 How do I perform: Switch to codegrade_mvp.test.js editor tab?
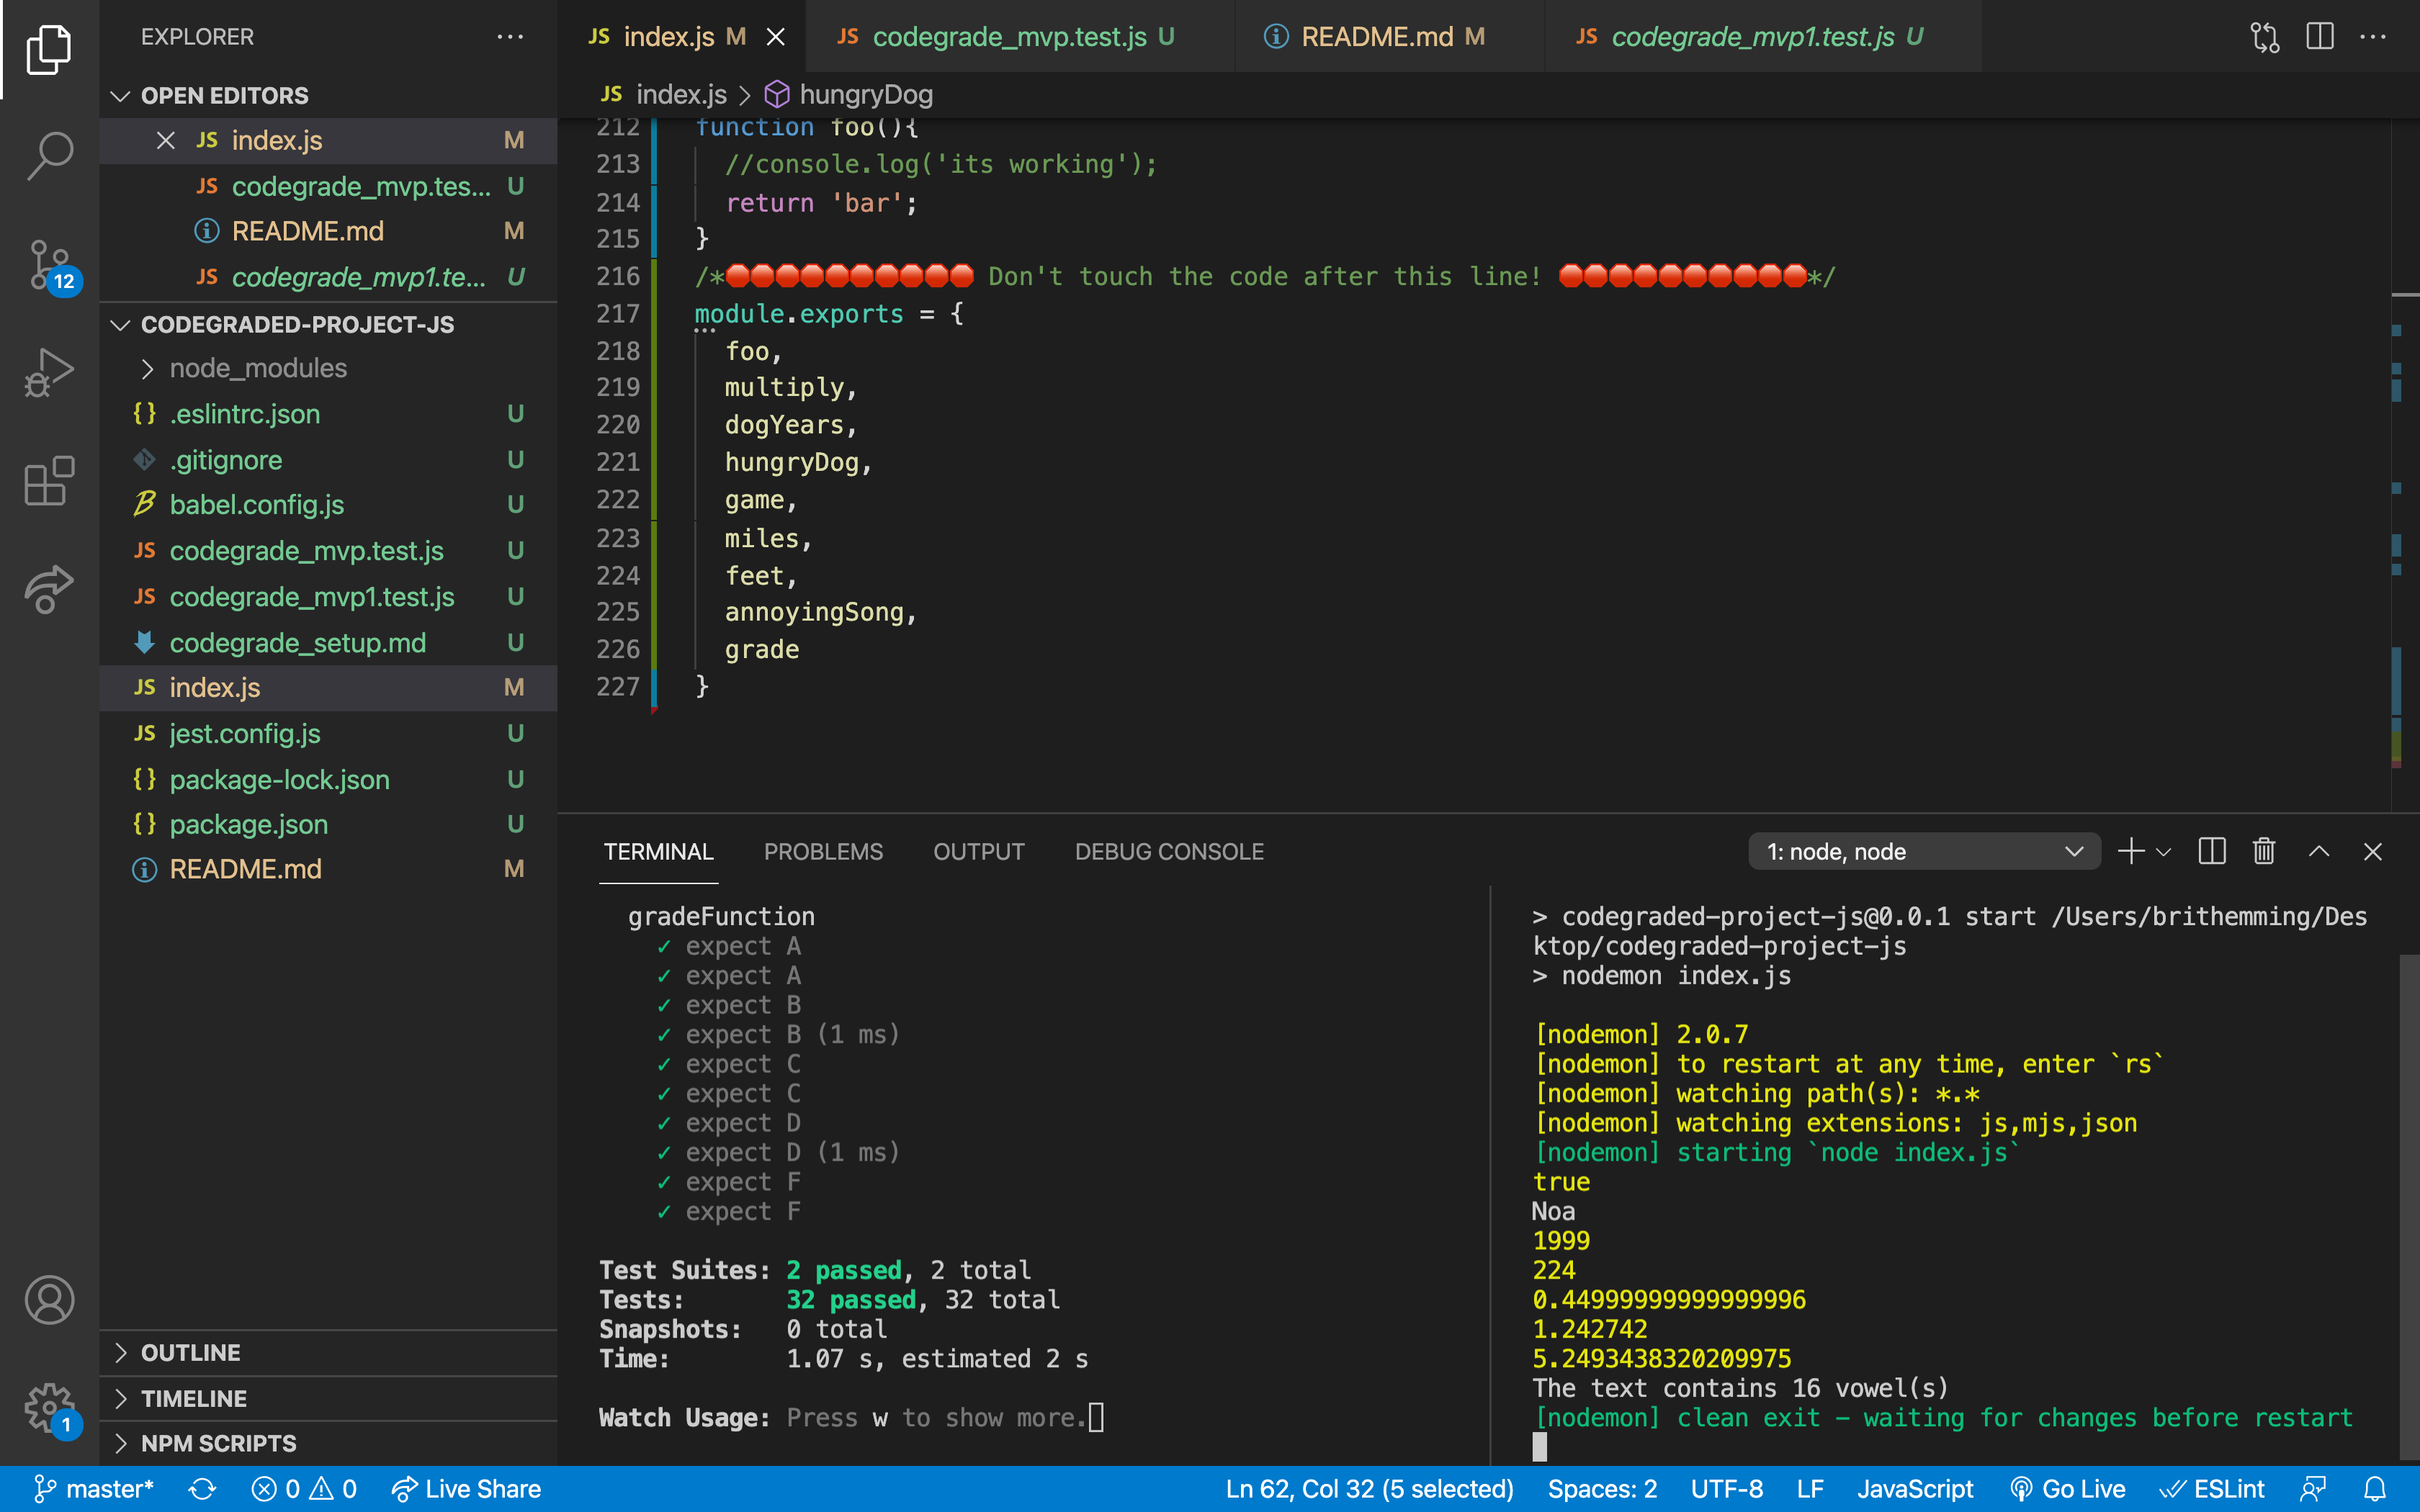click(1008, 37)
